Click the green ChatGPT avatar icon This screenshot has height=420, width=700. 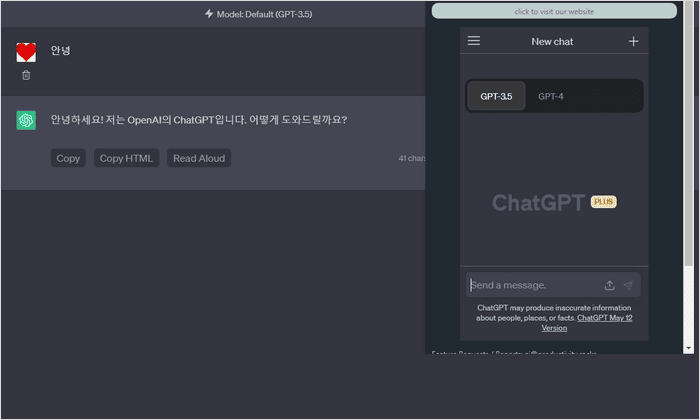coord(26,120)
